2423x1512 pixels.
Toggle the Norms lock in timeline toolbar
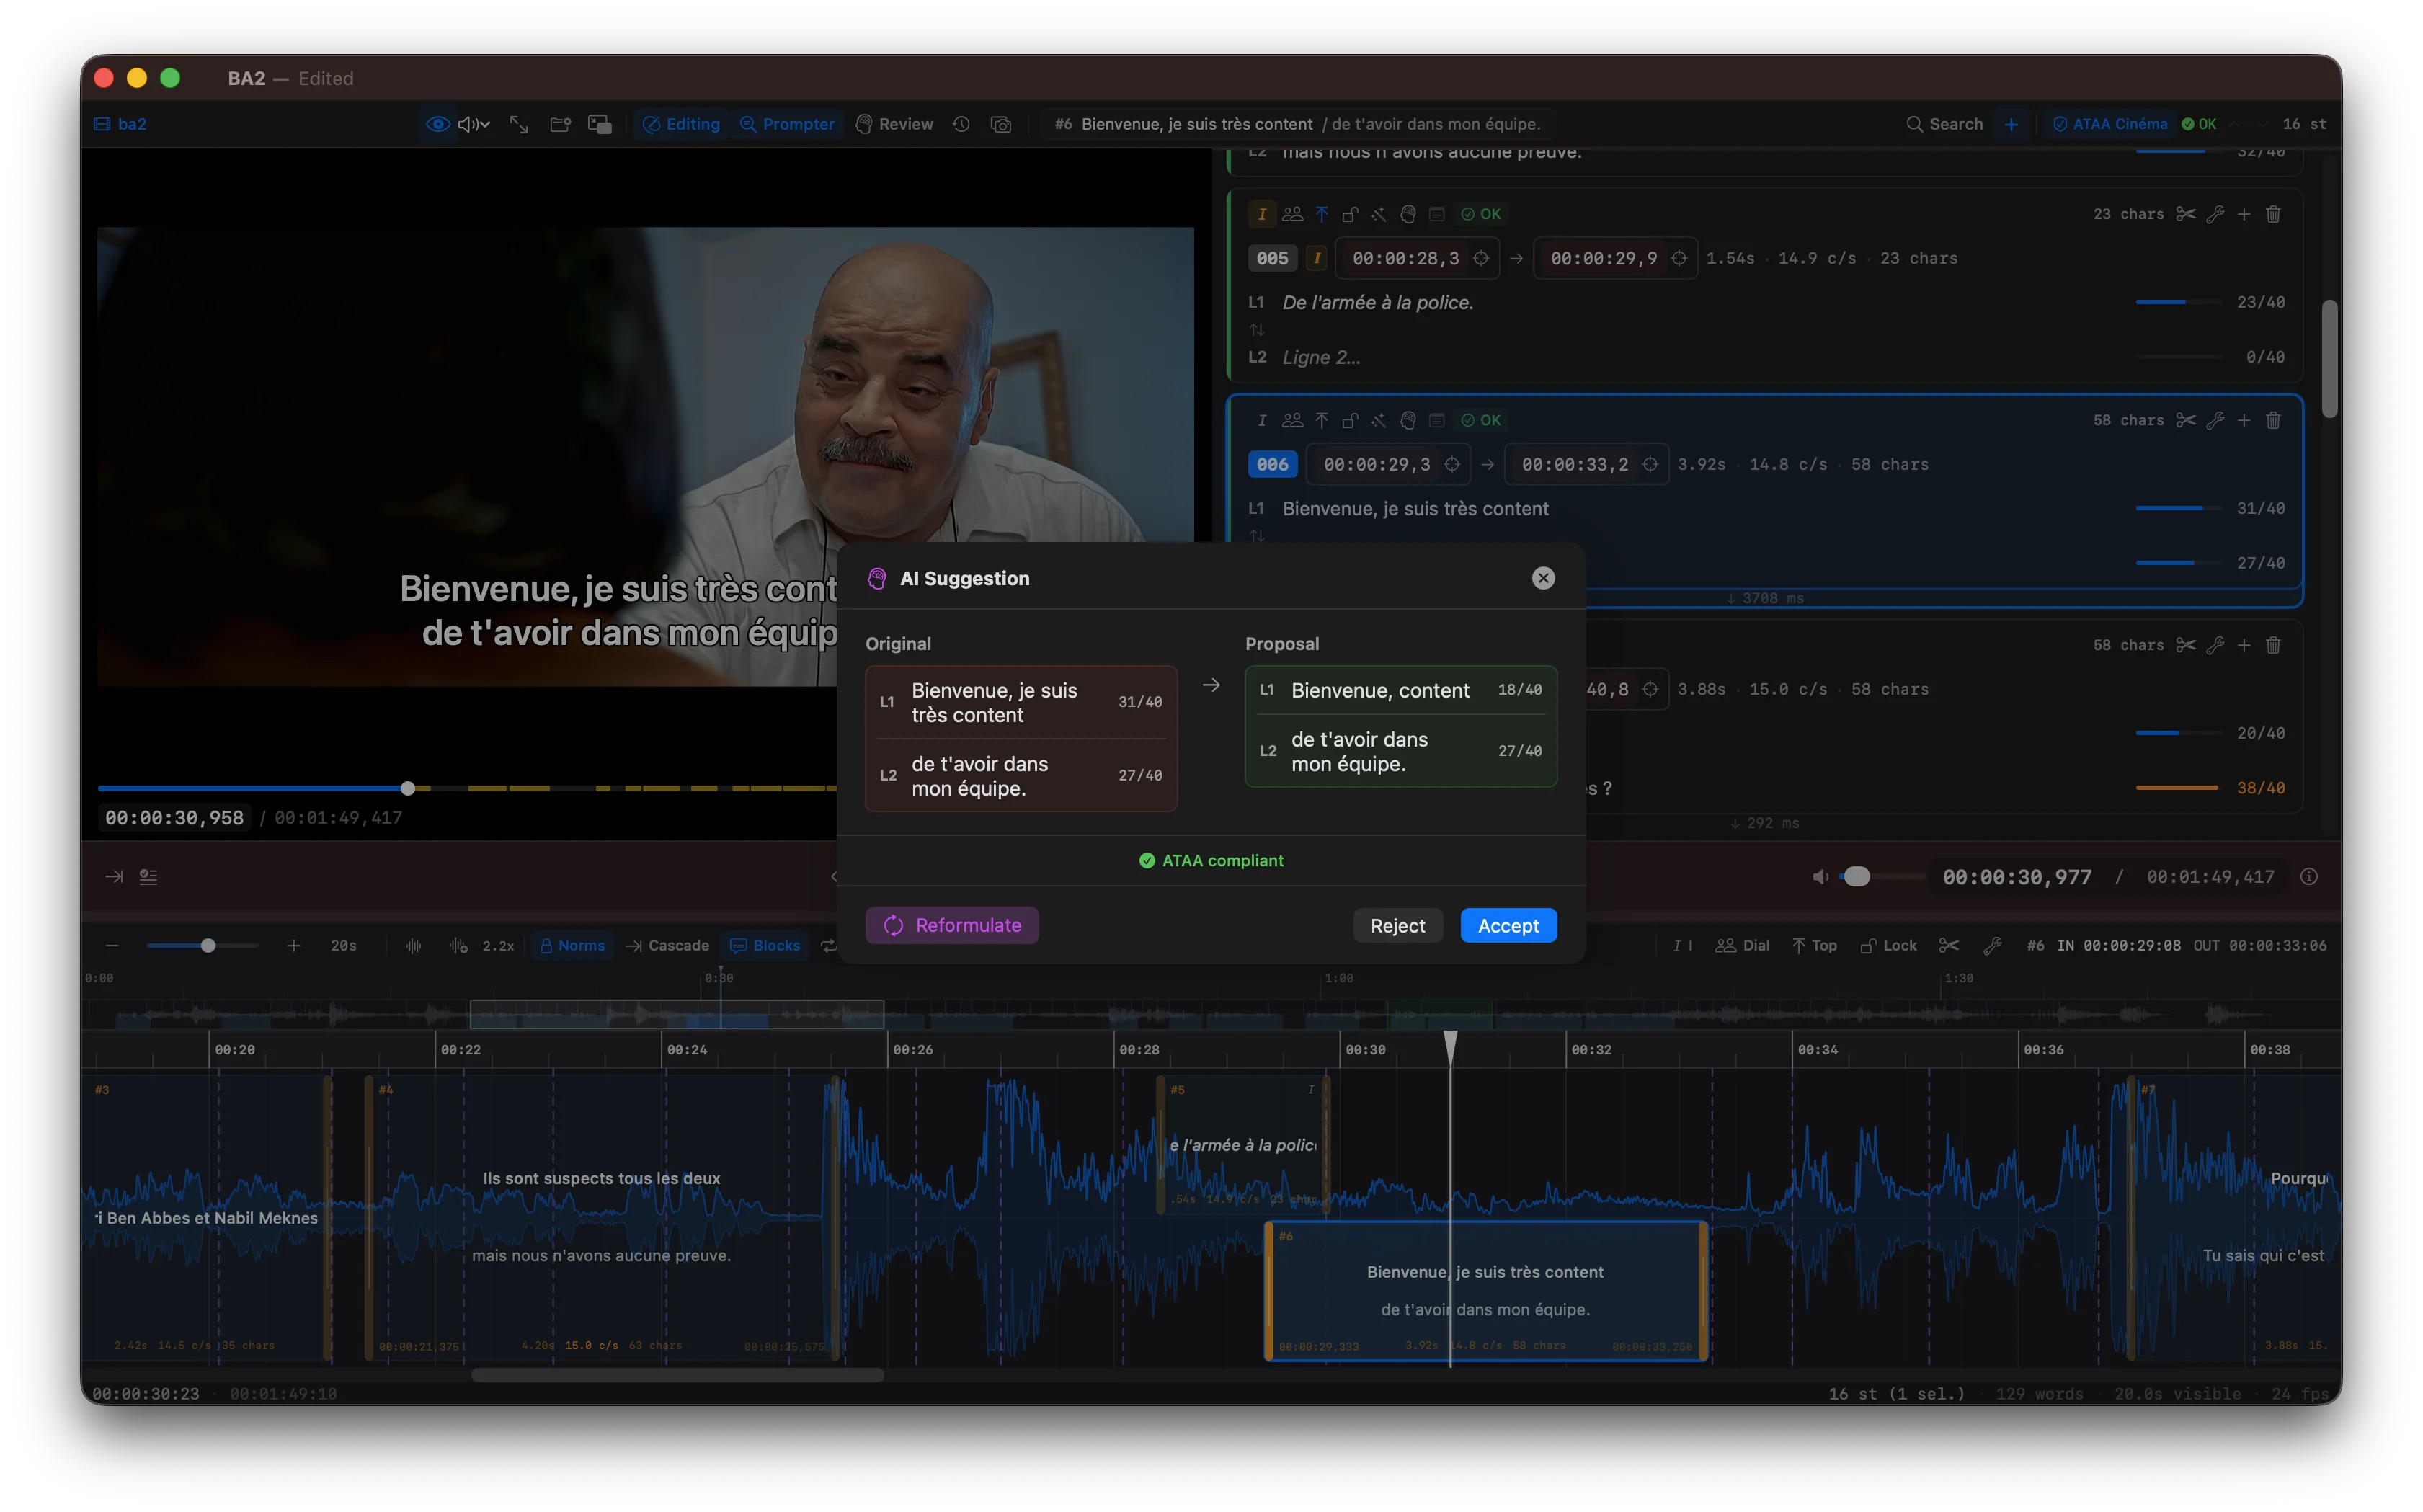click(572, 945)
